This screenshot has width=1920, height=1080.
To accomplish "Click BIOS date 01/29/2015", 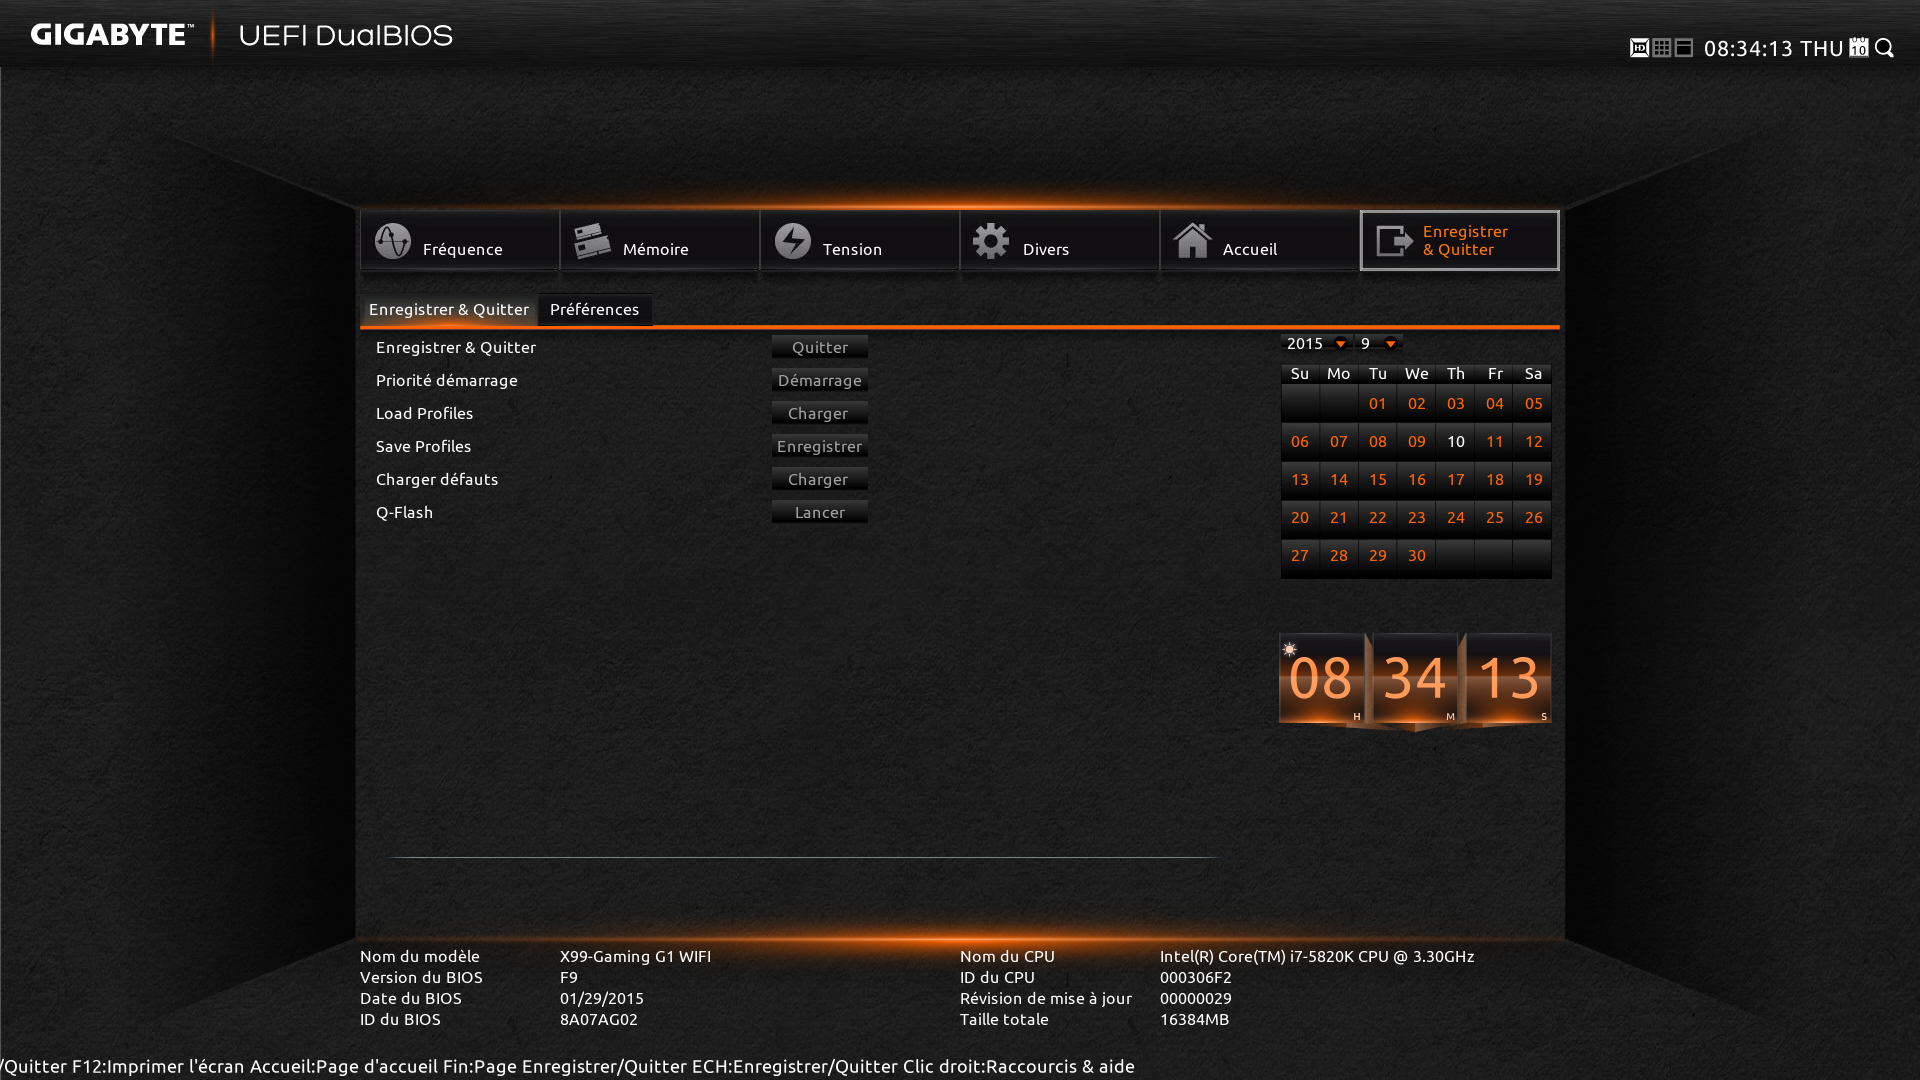I will click(601, 998).
